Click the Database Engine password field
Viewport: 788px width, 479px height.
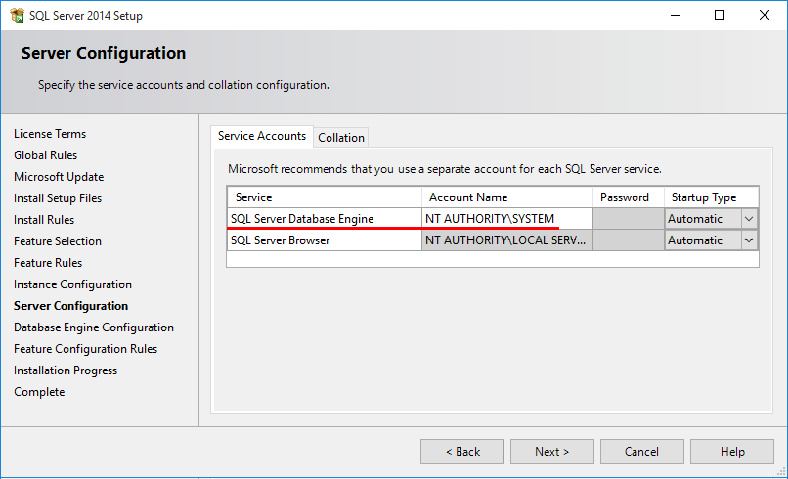(628, 219)
